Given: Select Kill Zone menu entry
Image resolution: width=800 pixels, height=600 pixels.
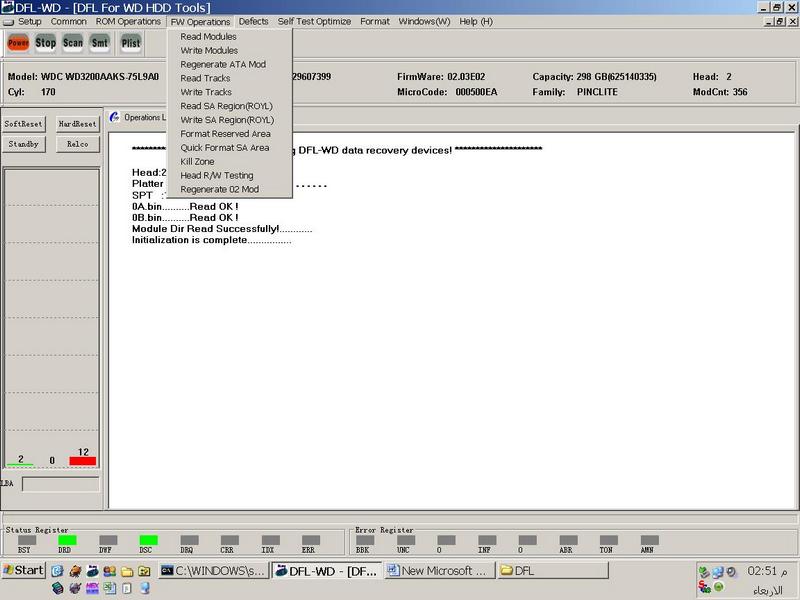Looking at the screenshot, I should [x=230, y=161].
